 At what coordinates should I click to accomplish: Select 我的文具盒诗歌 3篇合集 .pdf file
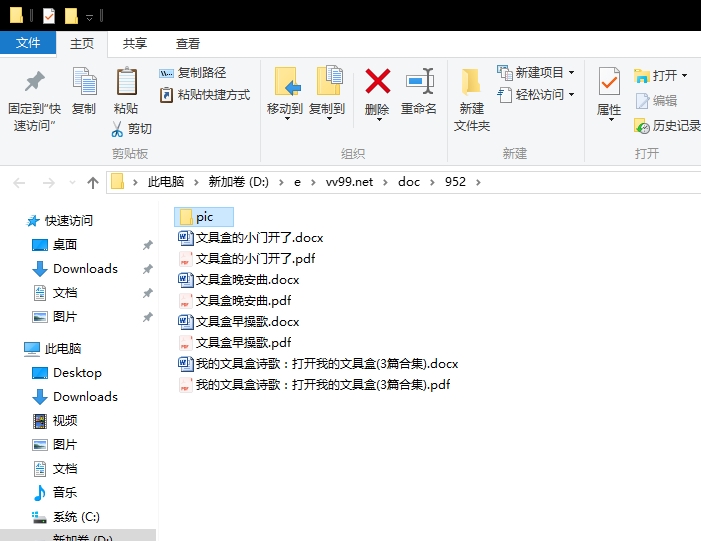314,385
